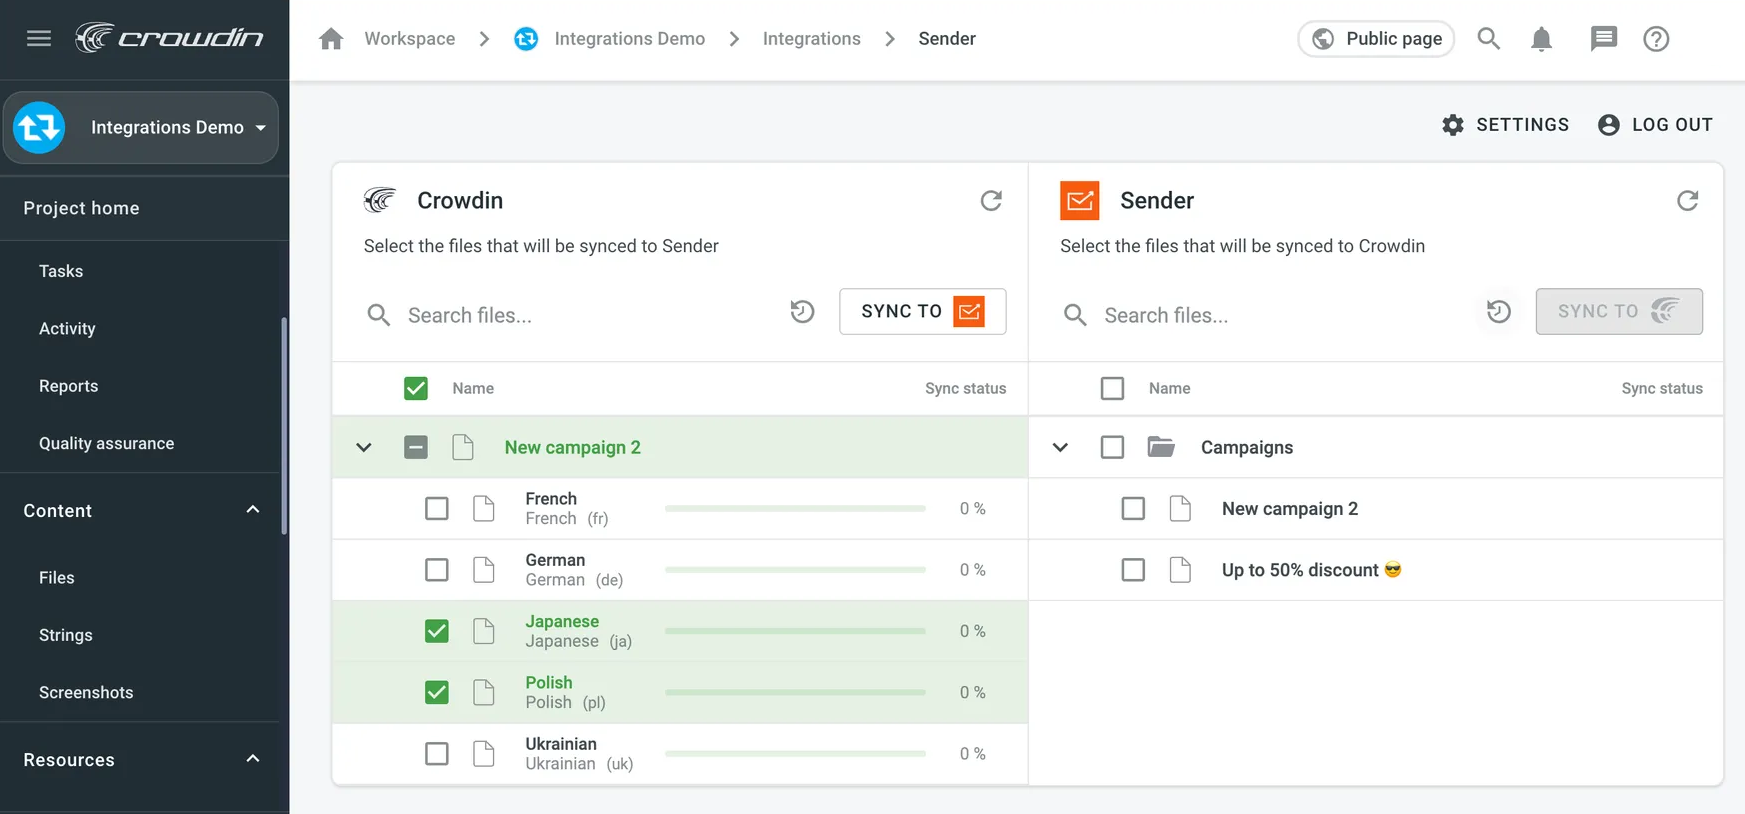Open Crowdin panel sync history icon
Screen dimensions: 1745x814
point(802,312)
